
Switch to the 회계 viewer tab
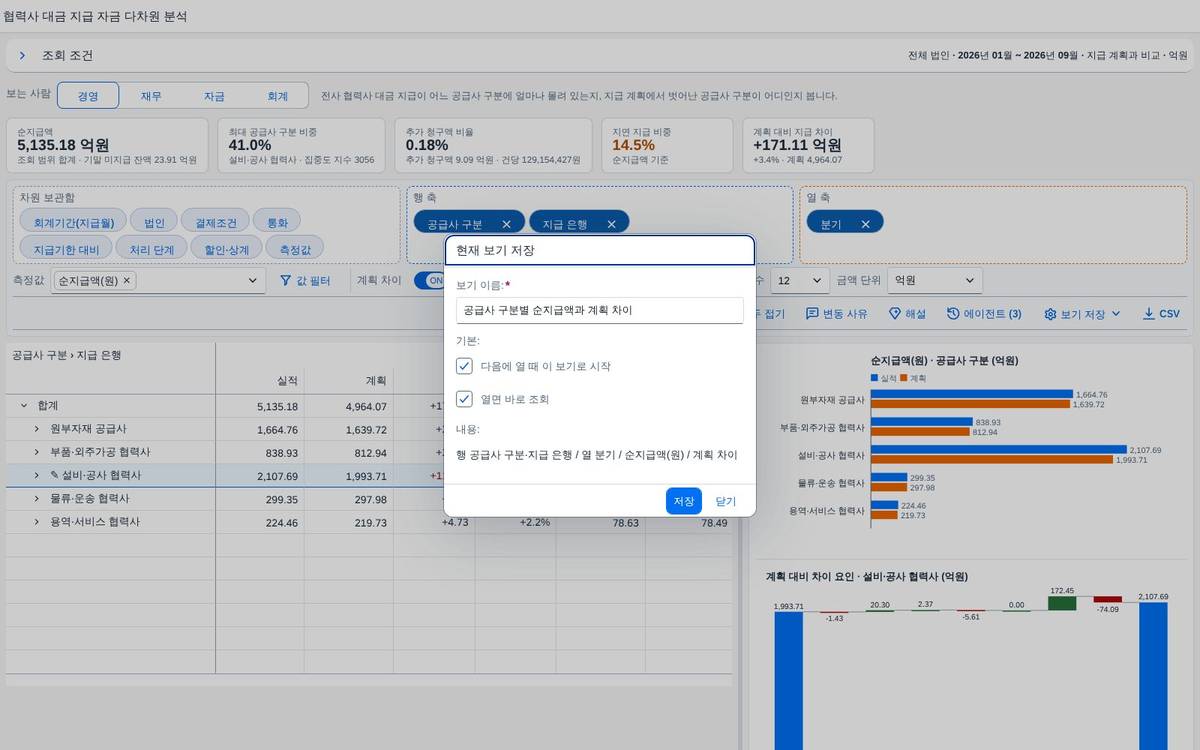click(277, 96)
